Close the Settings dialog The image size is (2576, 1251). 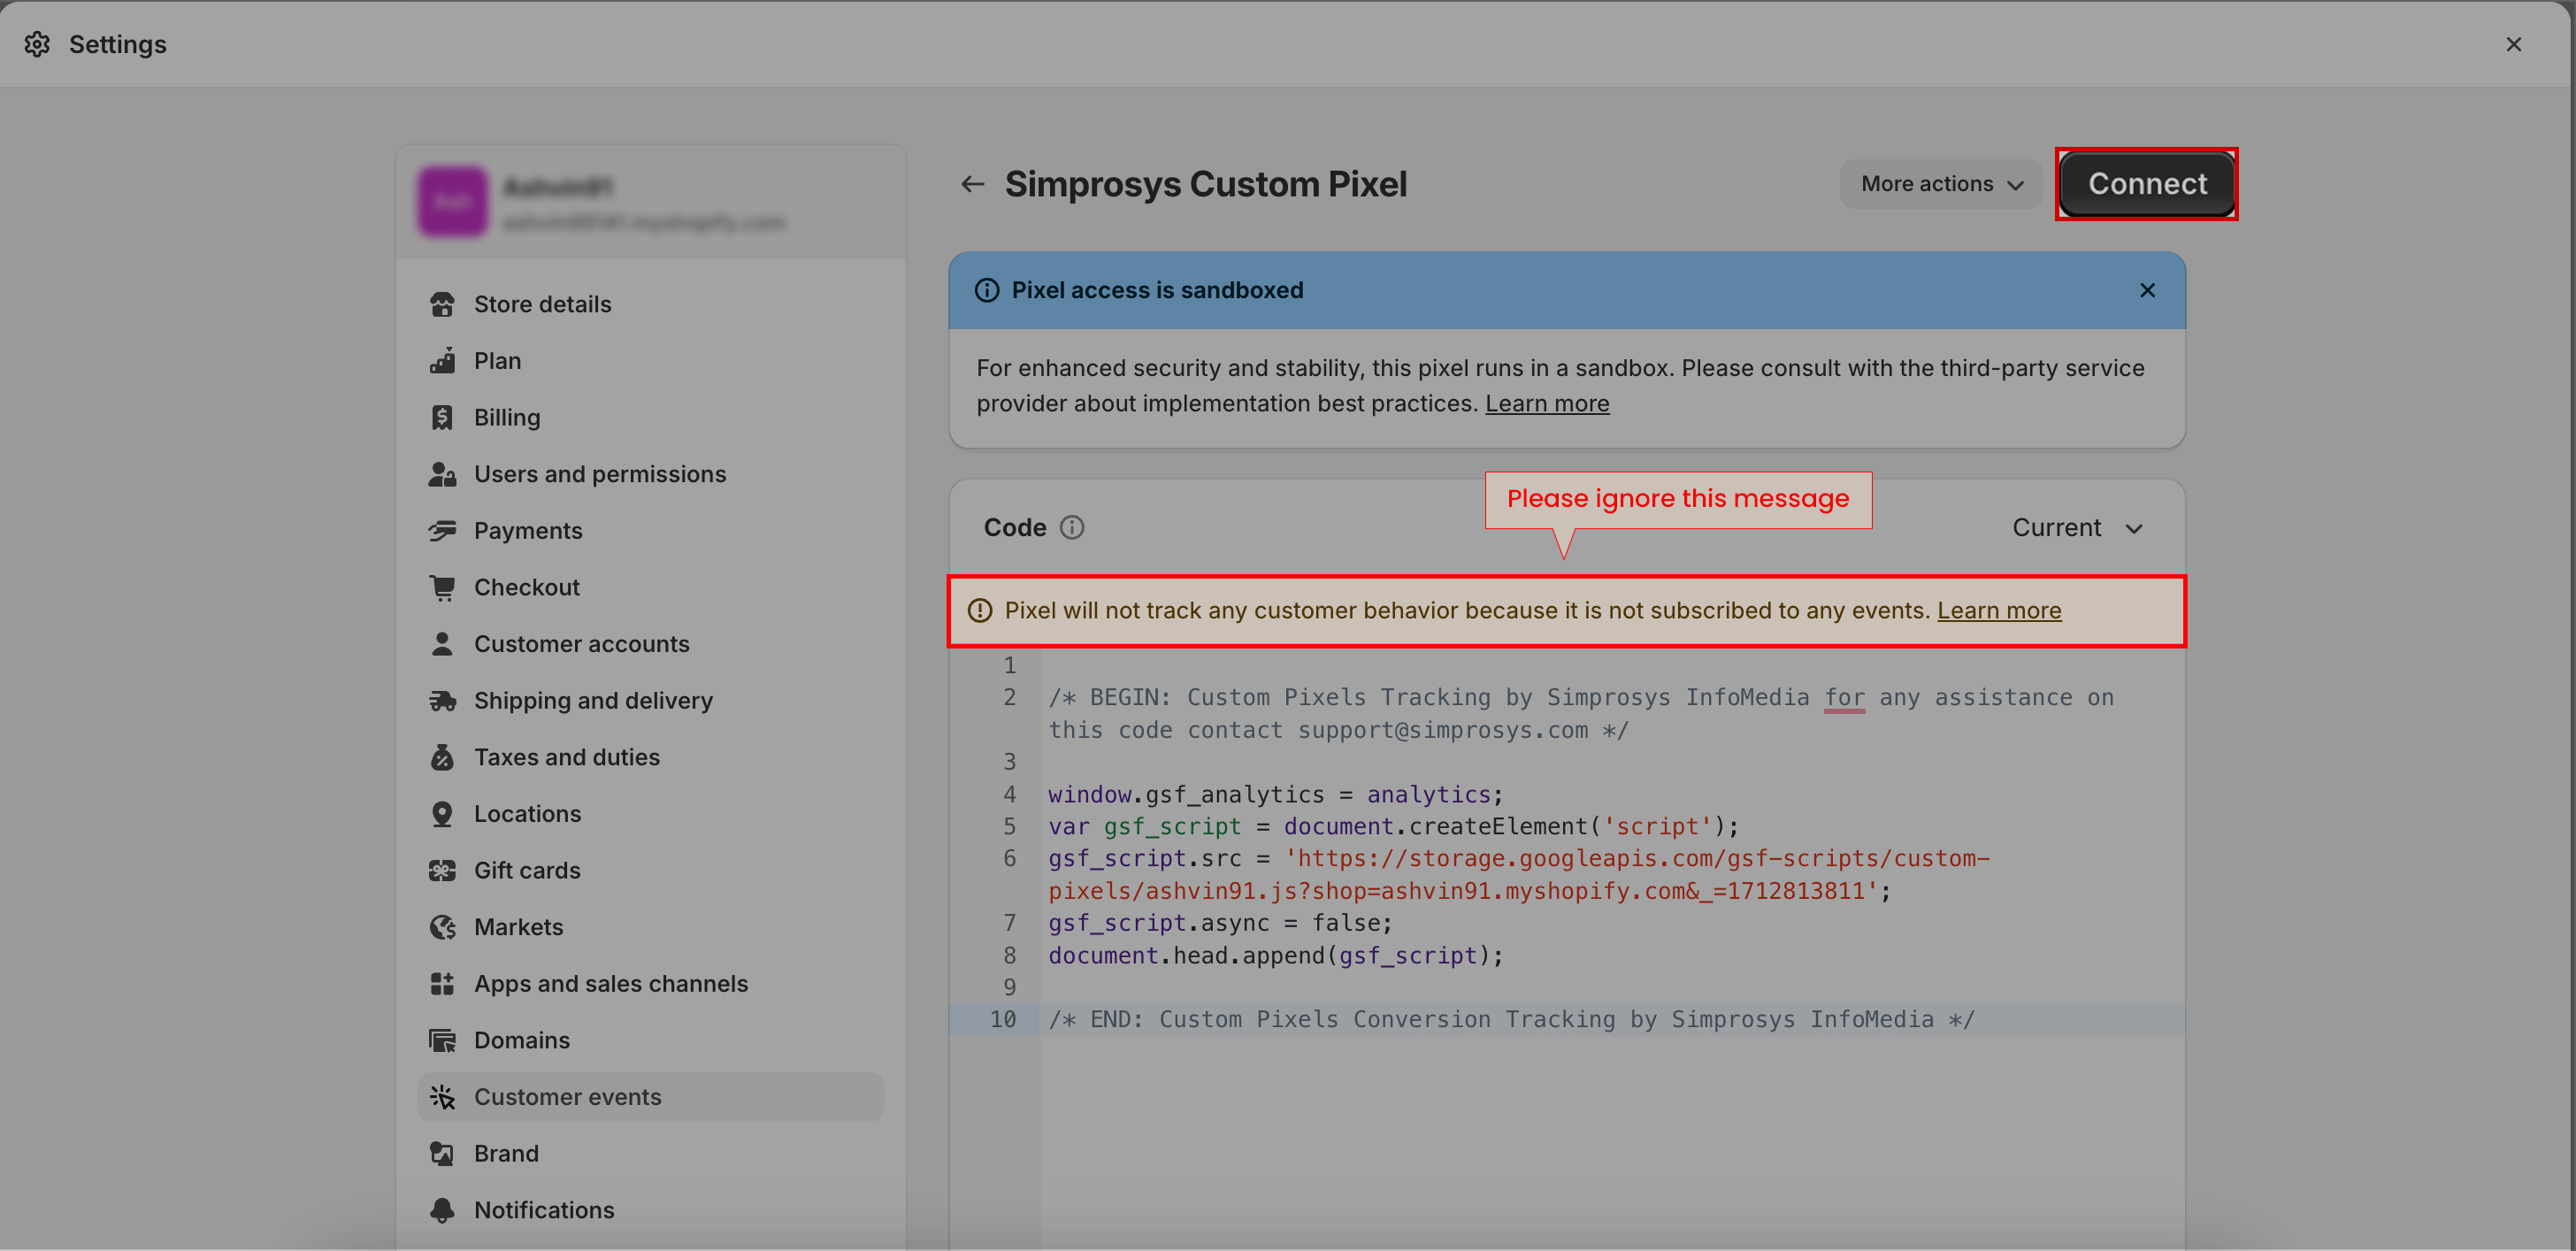pos(2514,44)
